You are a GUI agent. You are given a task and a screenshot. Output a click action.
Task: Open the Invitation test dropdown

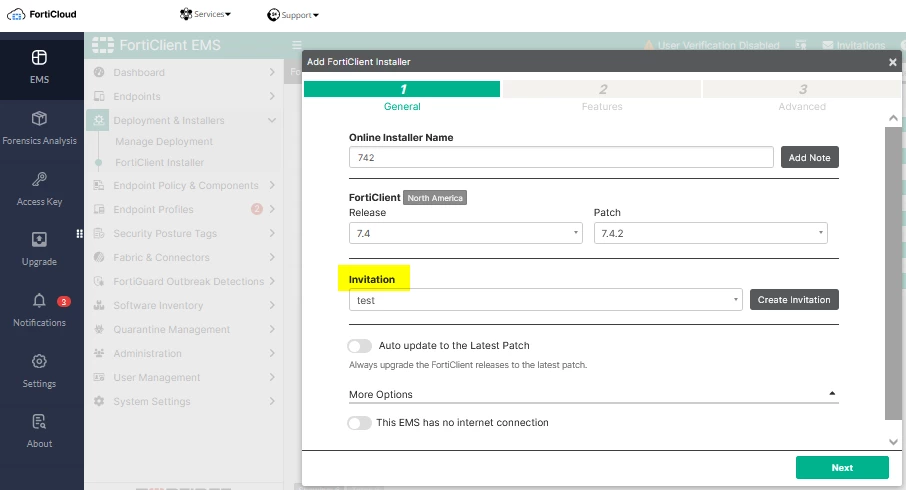click(545, 300)
